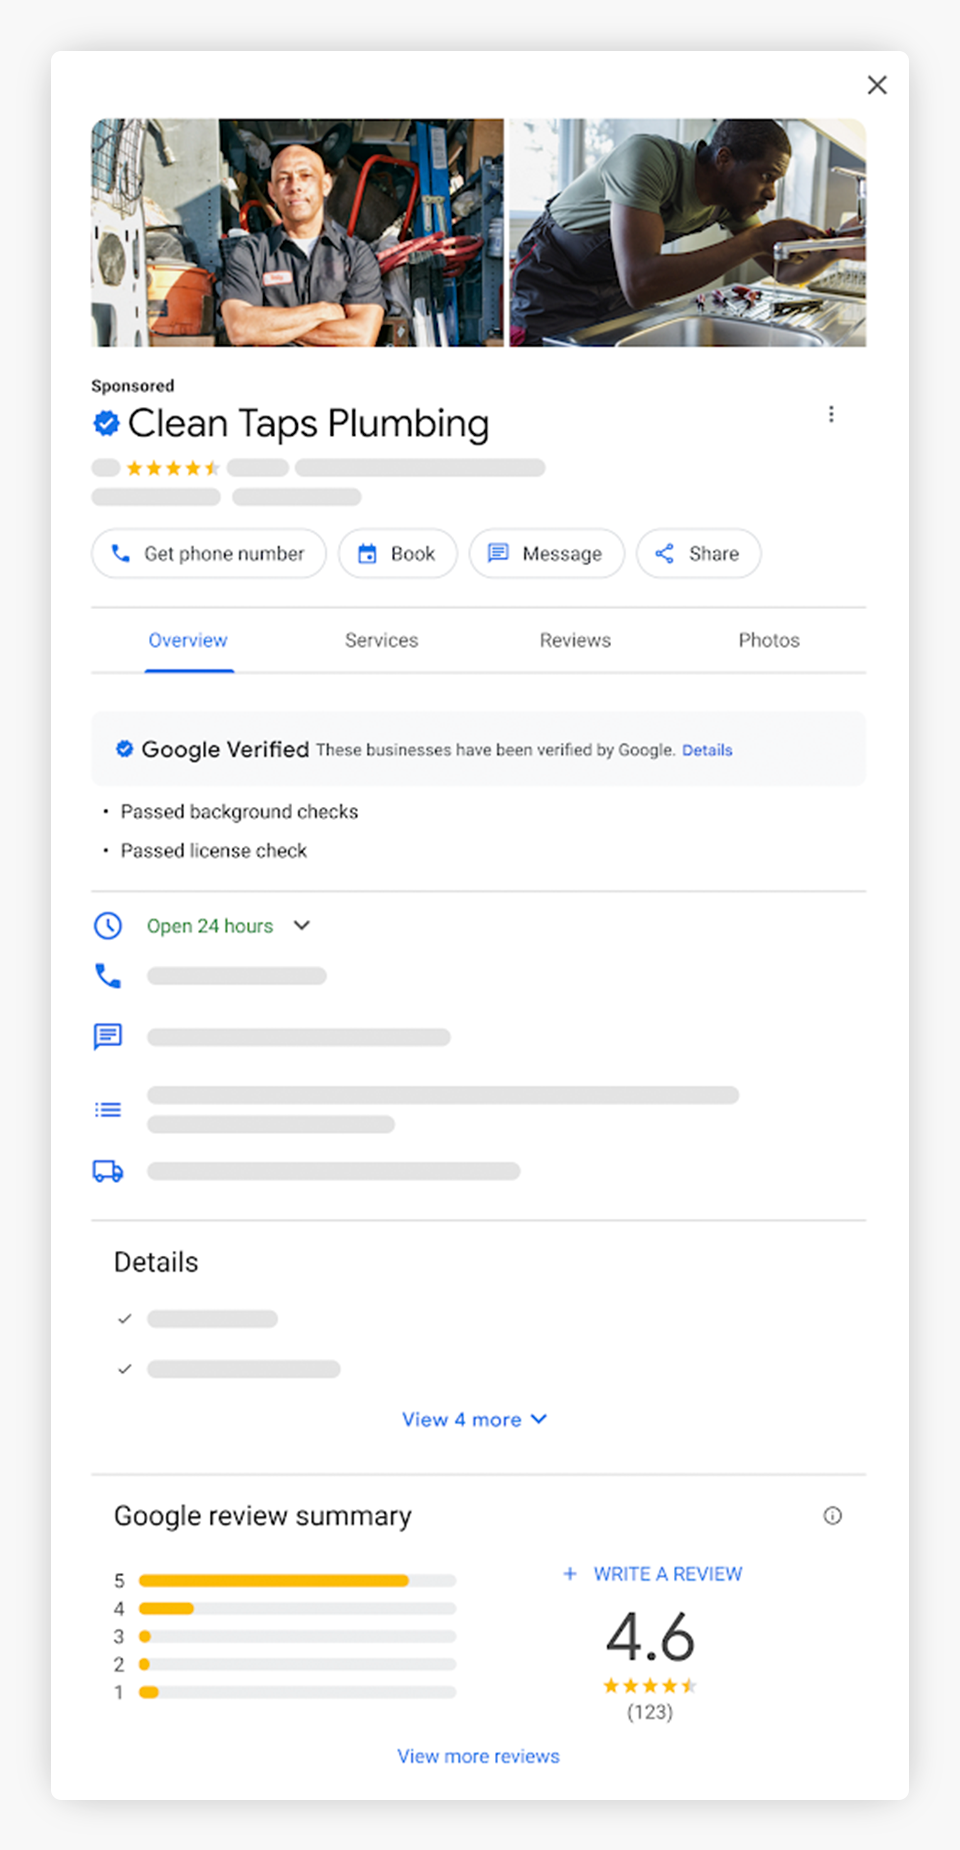Screen dimensions: 960x1850
Task: Click the delivery truck service area icon
Action: pyautogui.click(x=108, y=1171)
